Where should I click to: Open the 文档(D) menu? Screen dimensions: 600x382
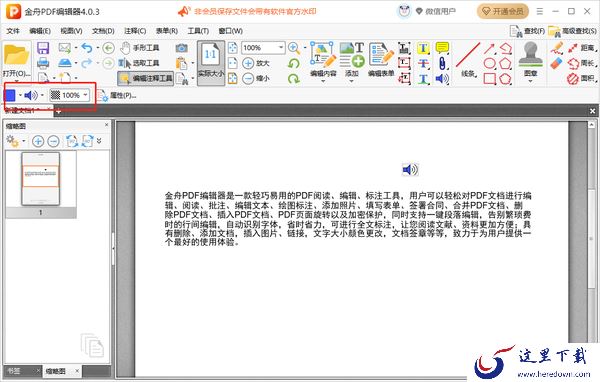(x=103, y=31)
